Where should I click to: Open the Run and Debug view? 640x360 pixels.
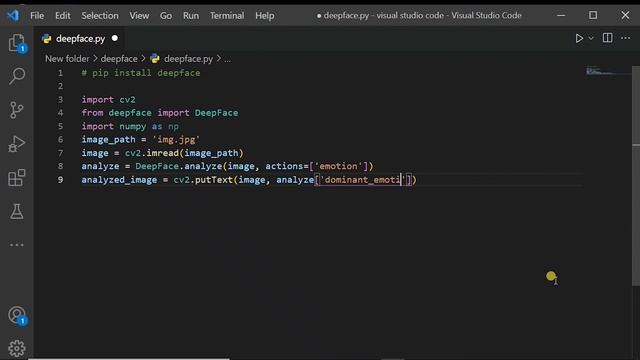pos(16,144)
